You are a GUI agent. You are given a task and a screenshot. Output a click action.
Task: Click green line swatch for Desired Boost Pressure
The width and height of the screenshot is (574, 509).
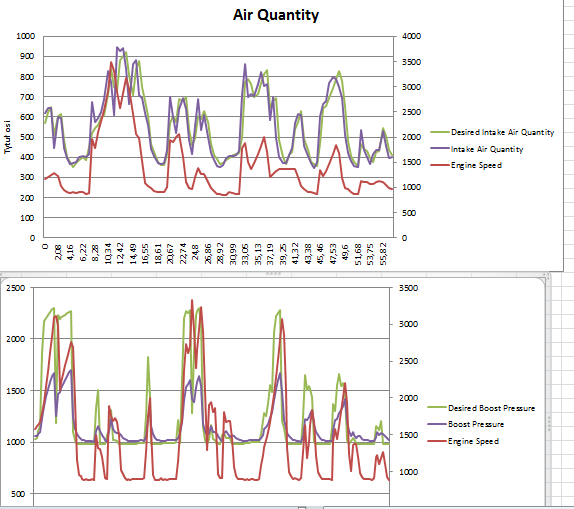(x=437, y=408)
